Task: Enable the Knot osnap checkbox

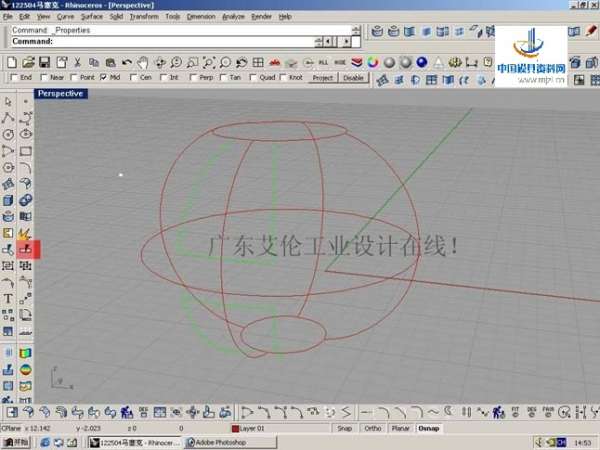Action: click(x=283, y=78)
